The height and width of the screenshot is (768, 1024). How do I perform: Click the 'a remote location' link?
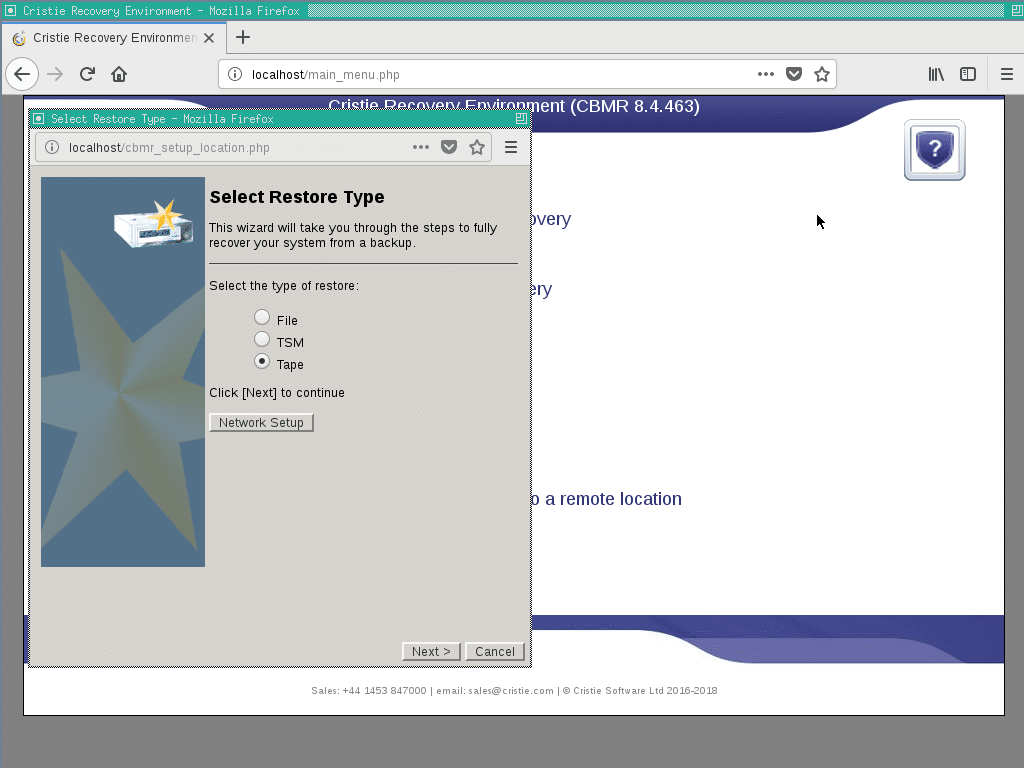coord(613,499)
